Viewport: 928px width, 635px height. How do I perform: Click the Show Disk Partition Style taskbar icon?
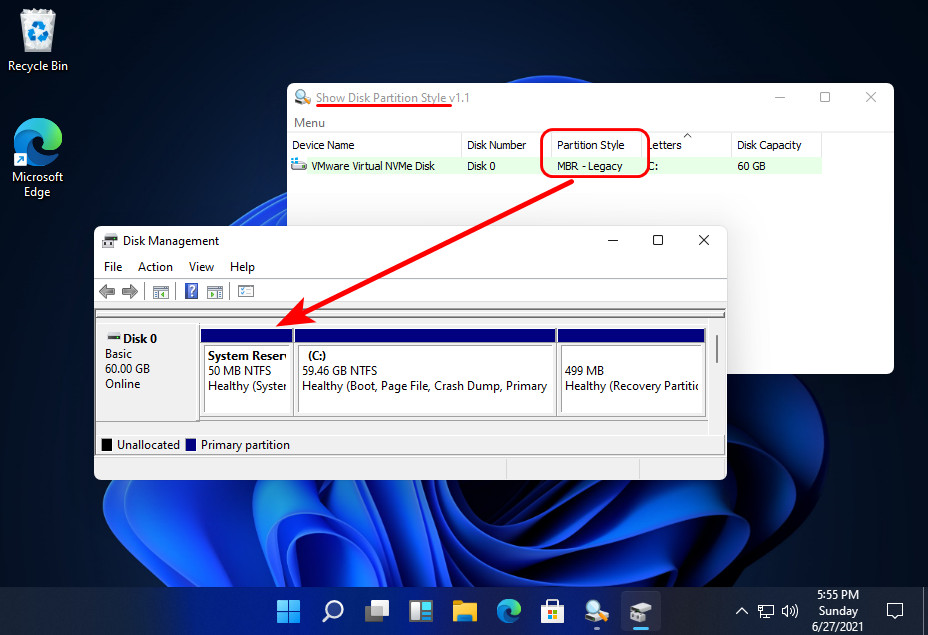pos(597,611)
